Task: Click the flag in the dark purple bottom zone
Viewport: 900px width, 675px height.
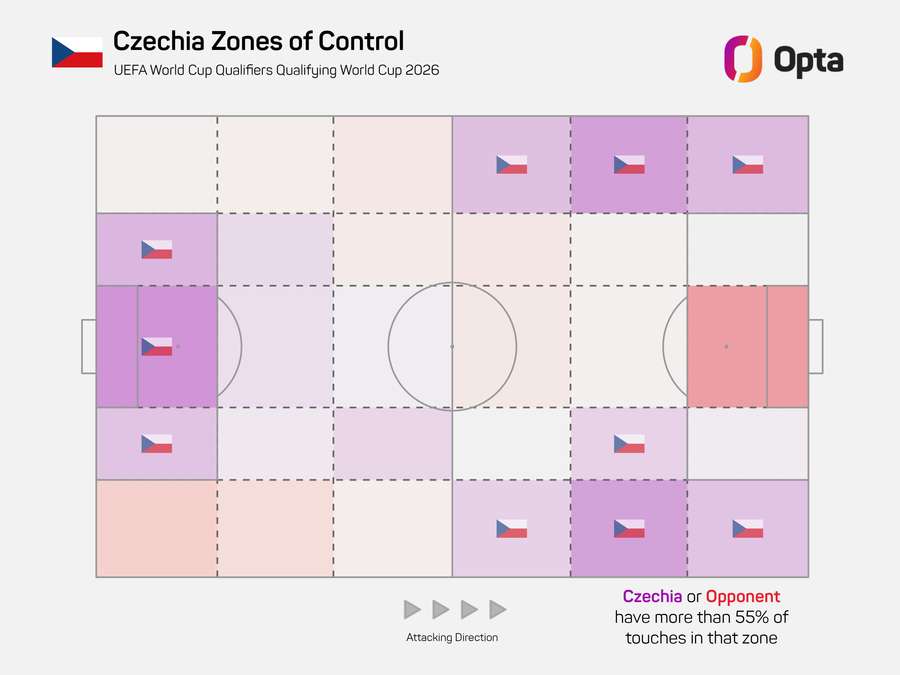Action: 629,529
